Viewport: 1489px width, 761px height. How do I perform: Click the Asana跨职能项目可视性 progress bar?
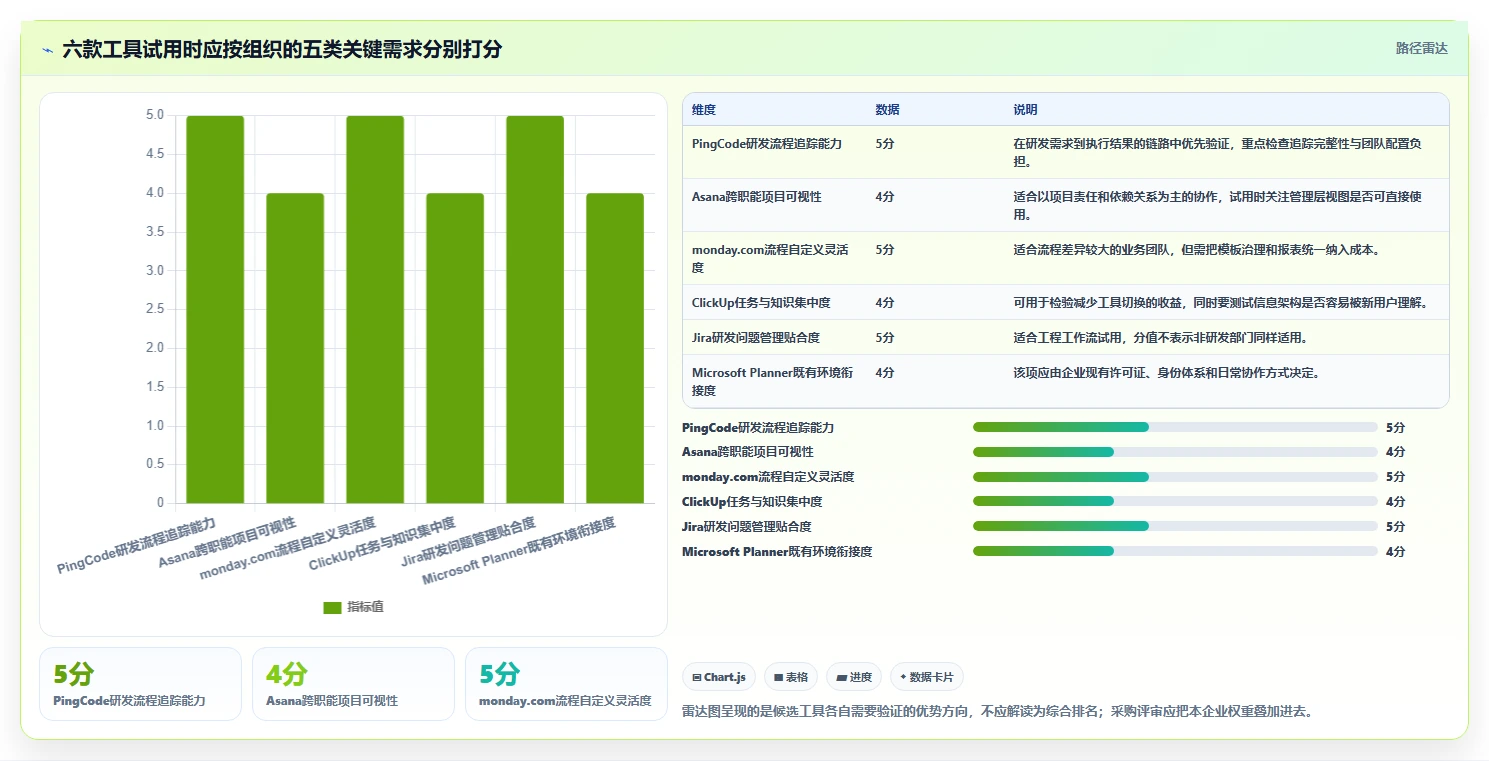(x=1175, y=452)
